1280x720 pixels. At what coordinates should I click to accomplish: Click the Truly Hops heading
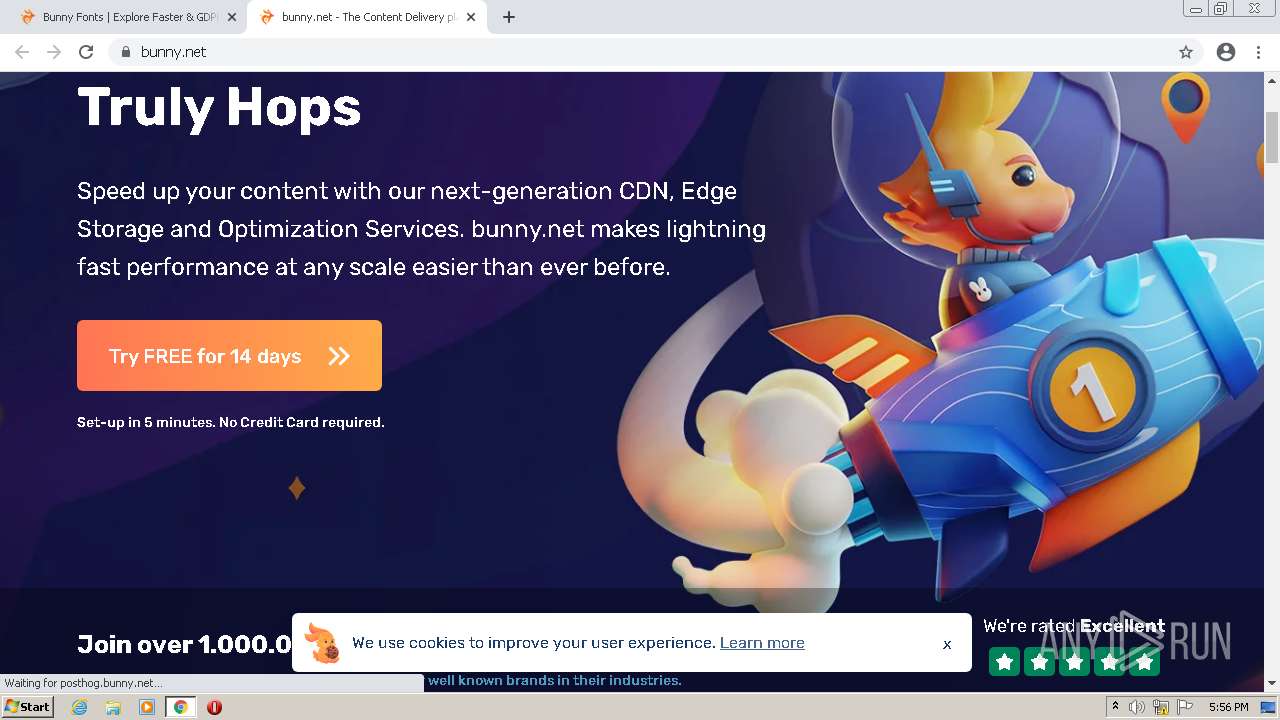coord(219,106)
